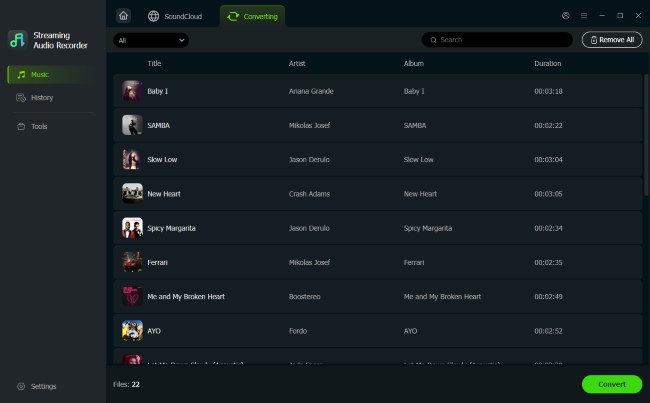Click the 'Files: 22' counter
The image size is (650, 403).
point(126,384)
